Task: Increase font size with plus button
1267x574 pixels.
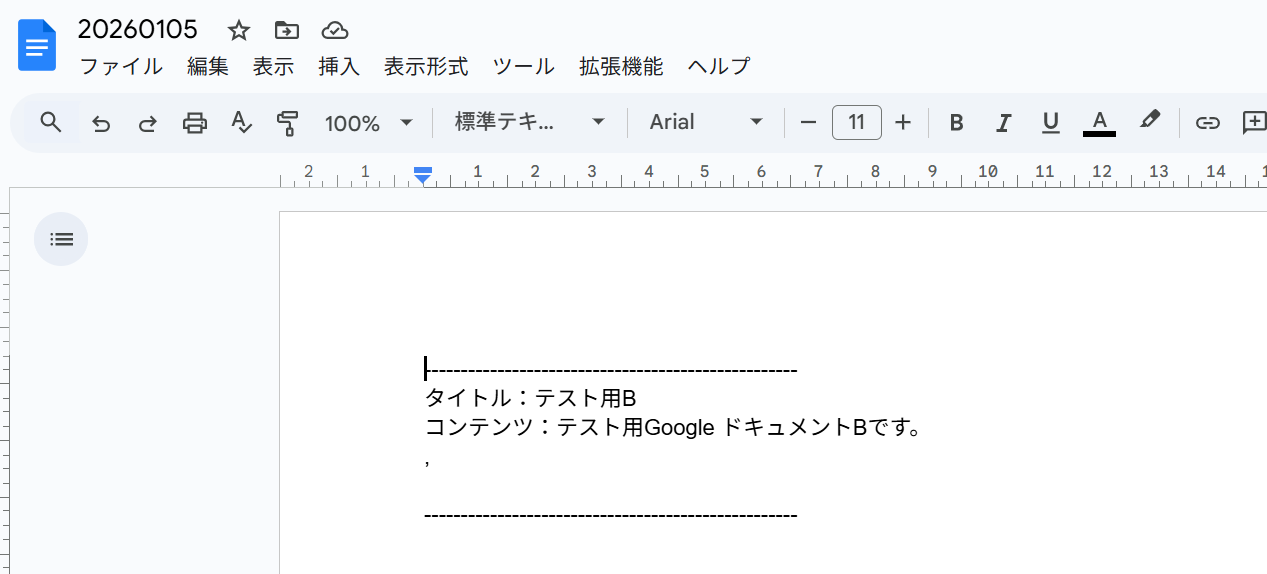Action: pyautogui.click(x=903, y=122)
